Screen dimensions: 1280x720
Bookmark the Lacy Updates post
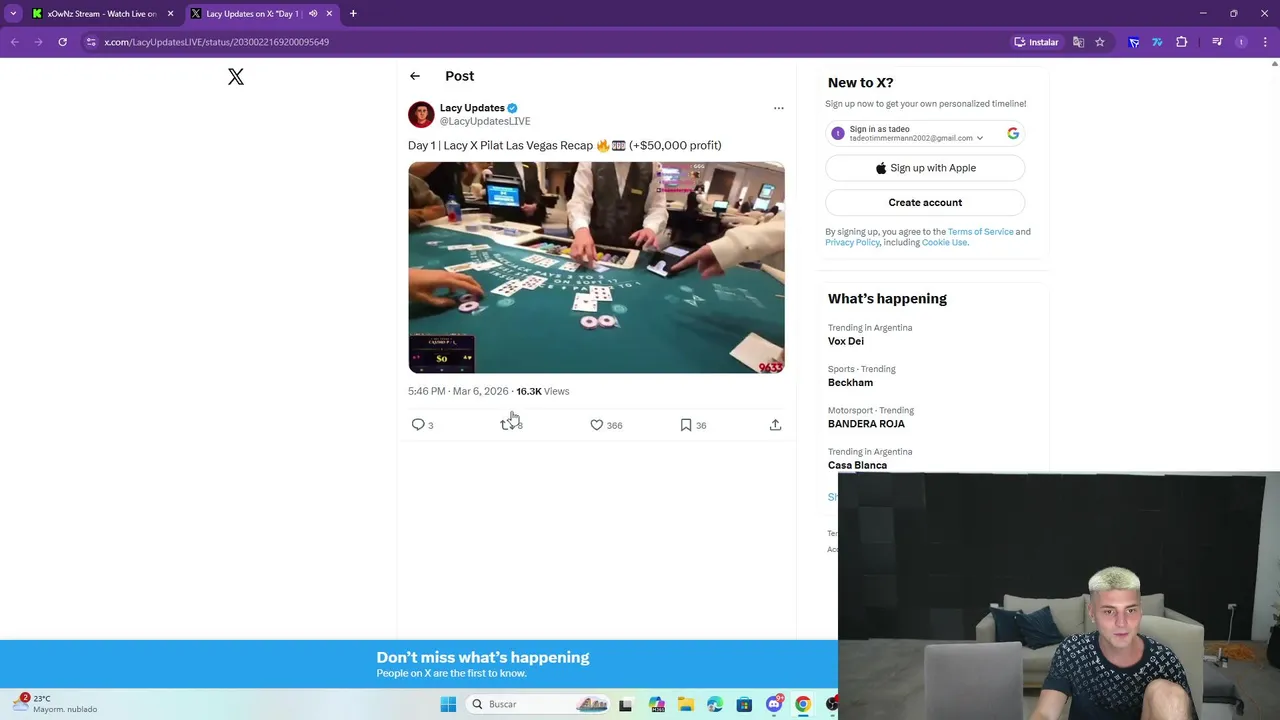coord(686,425)
